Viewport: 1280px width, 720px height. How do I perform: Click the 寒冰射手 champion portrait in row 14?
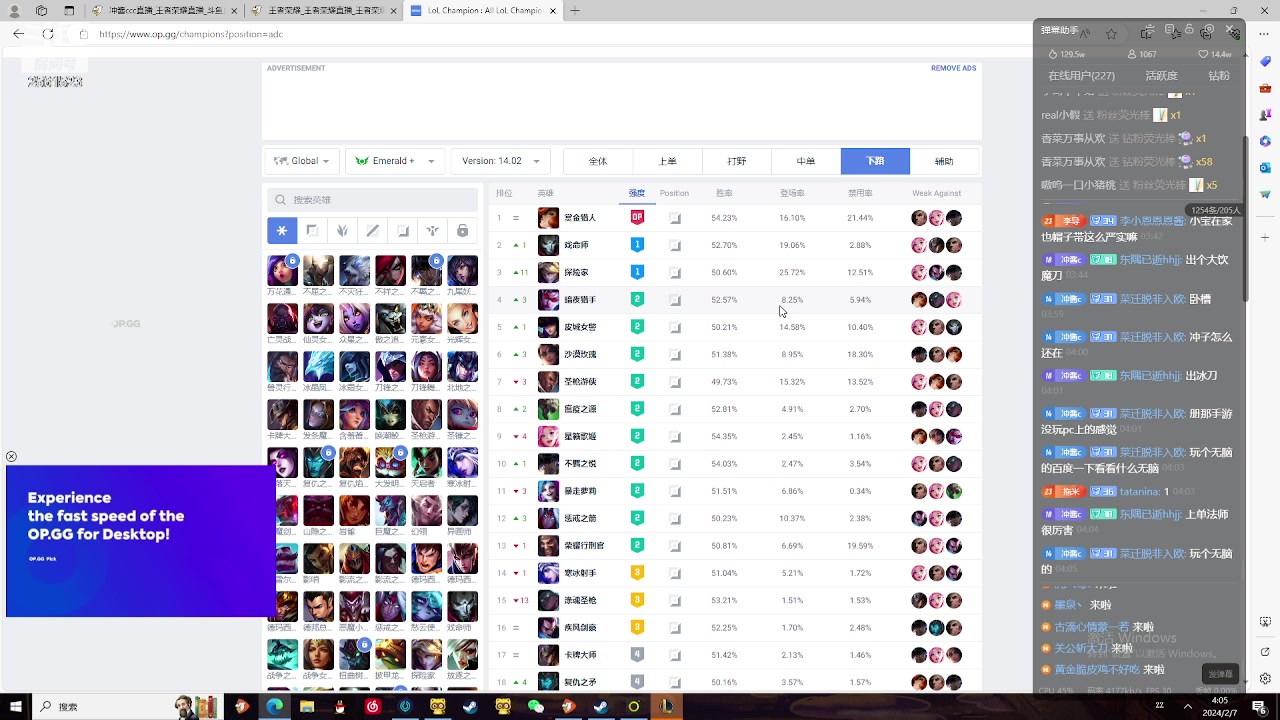[x=548, y=573]
